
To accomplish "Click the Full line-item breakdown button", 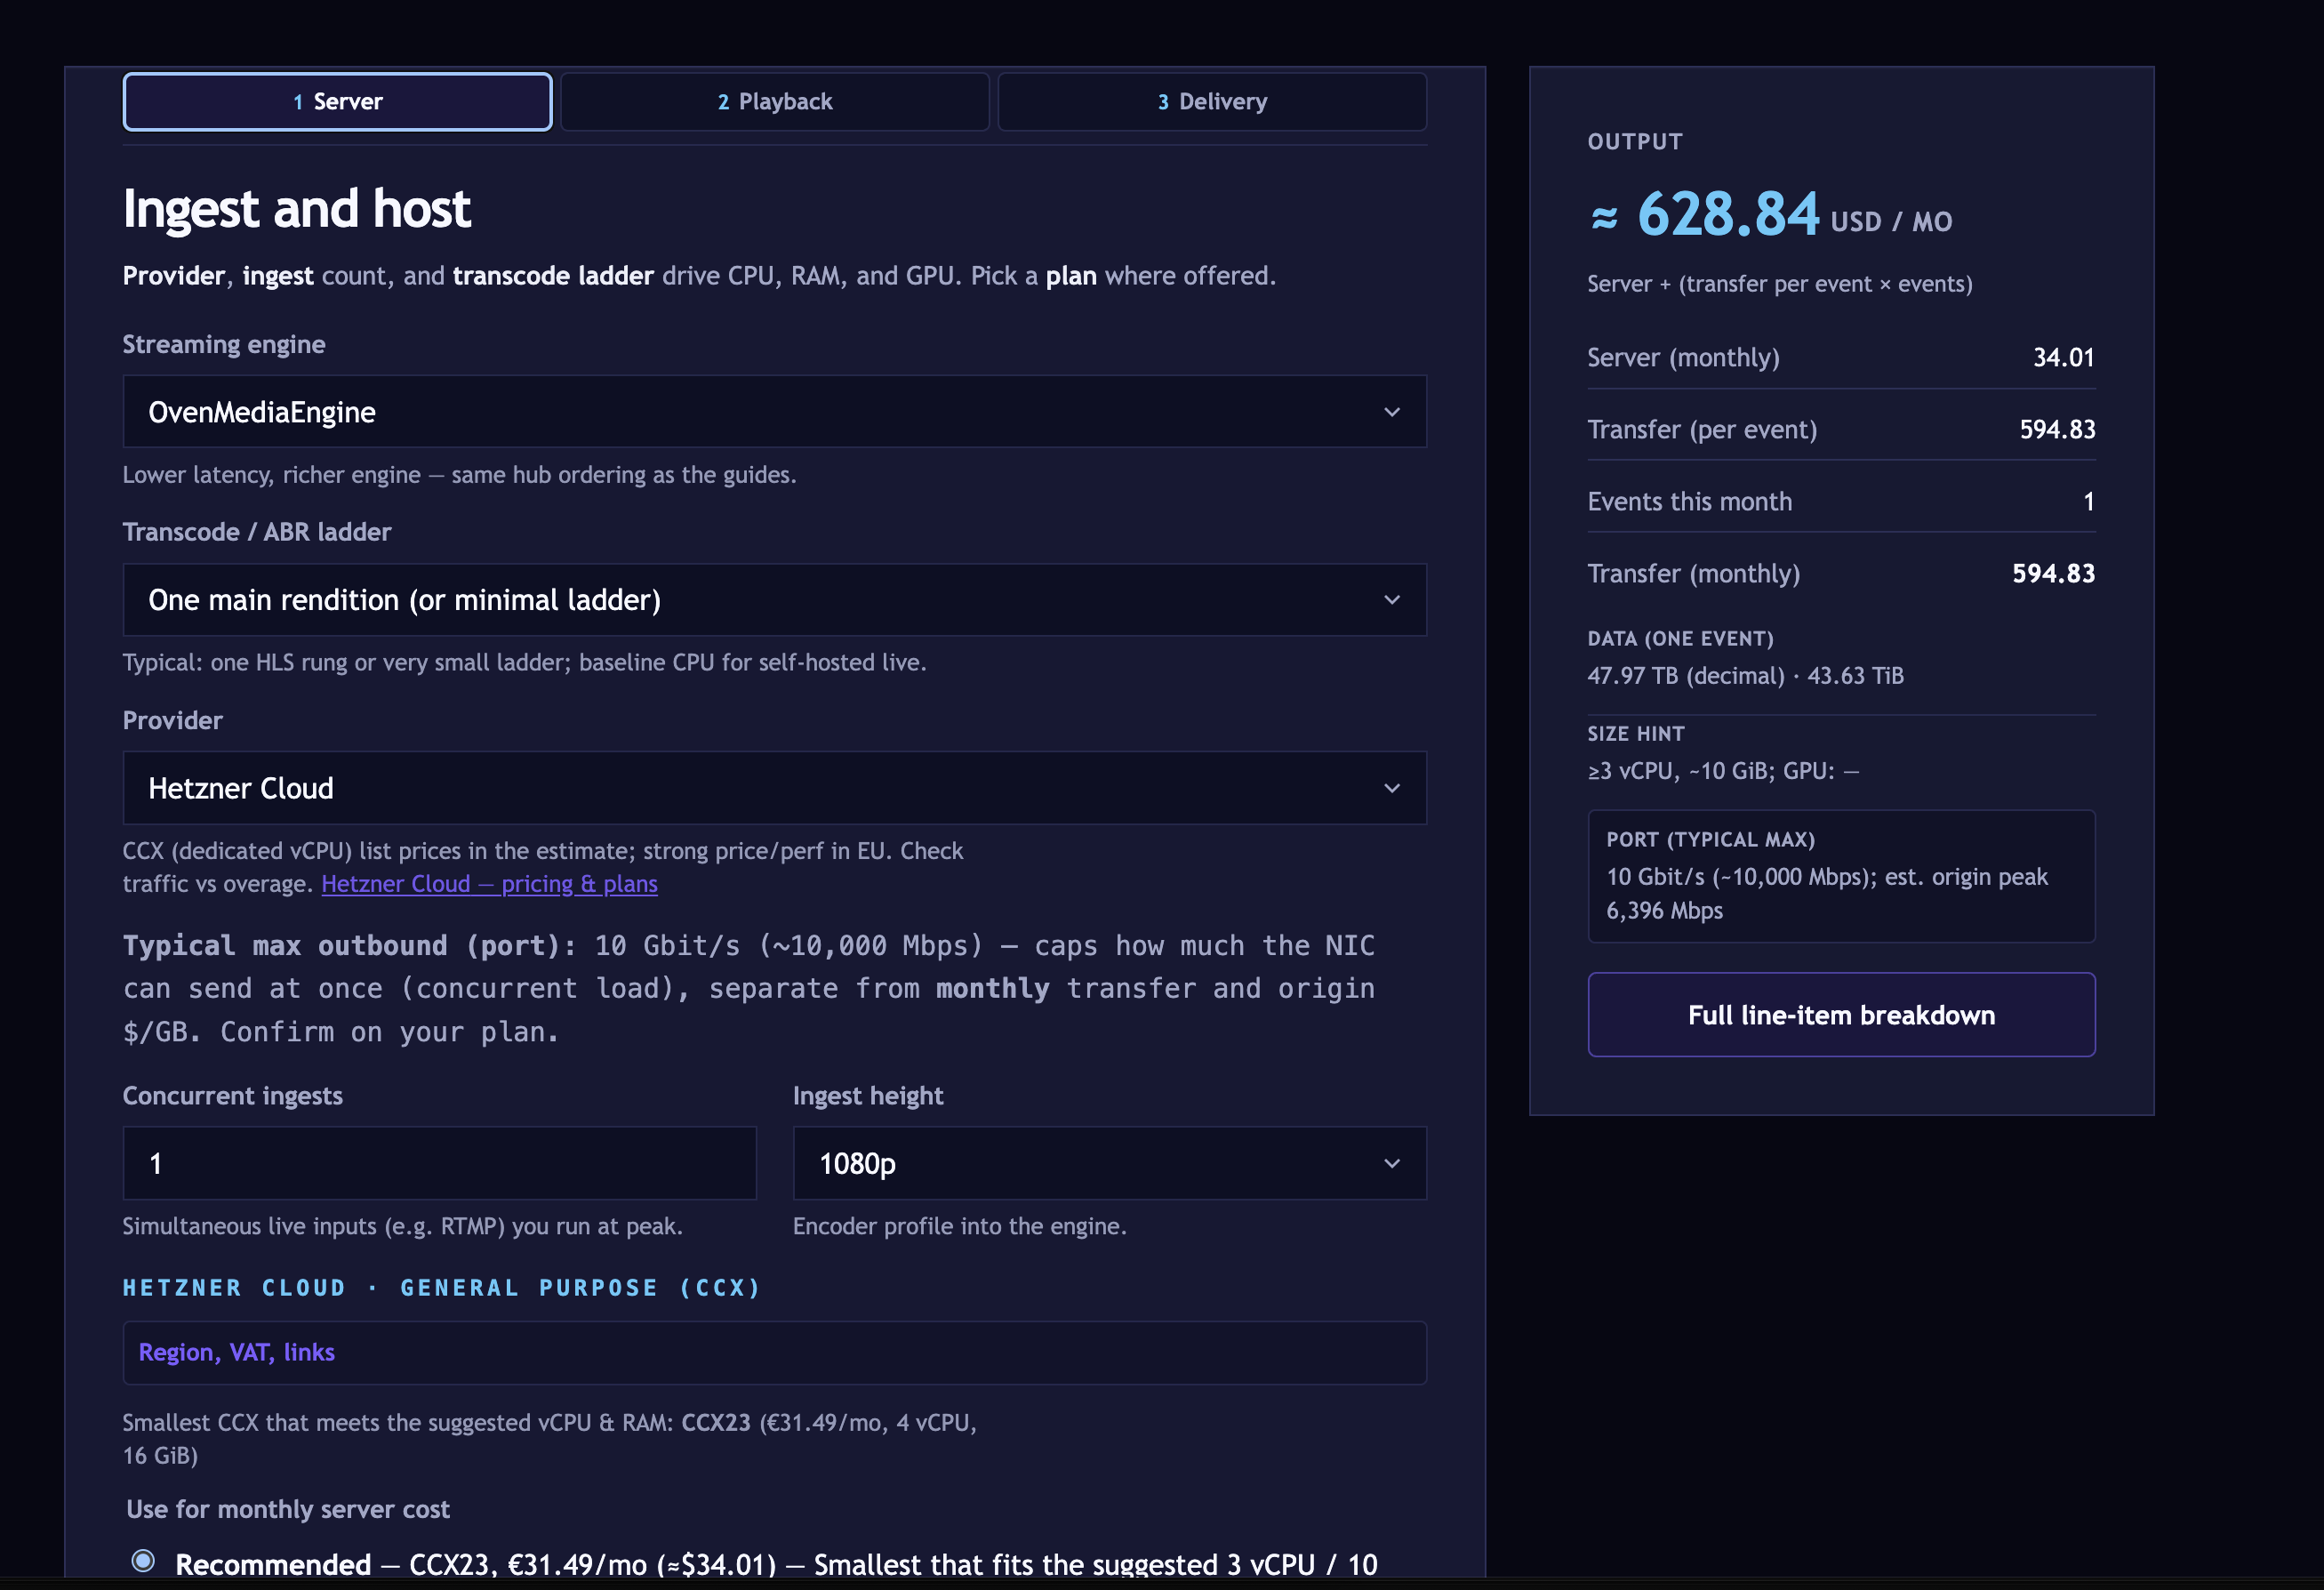I will click(x=1841, y=1014).
